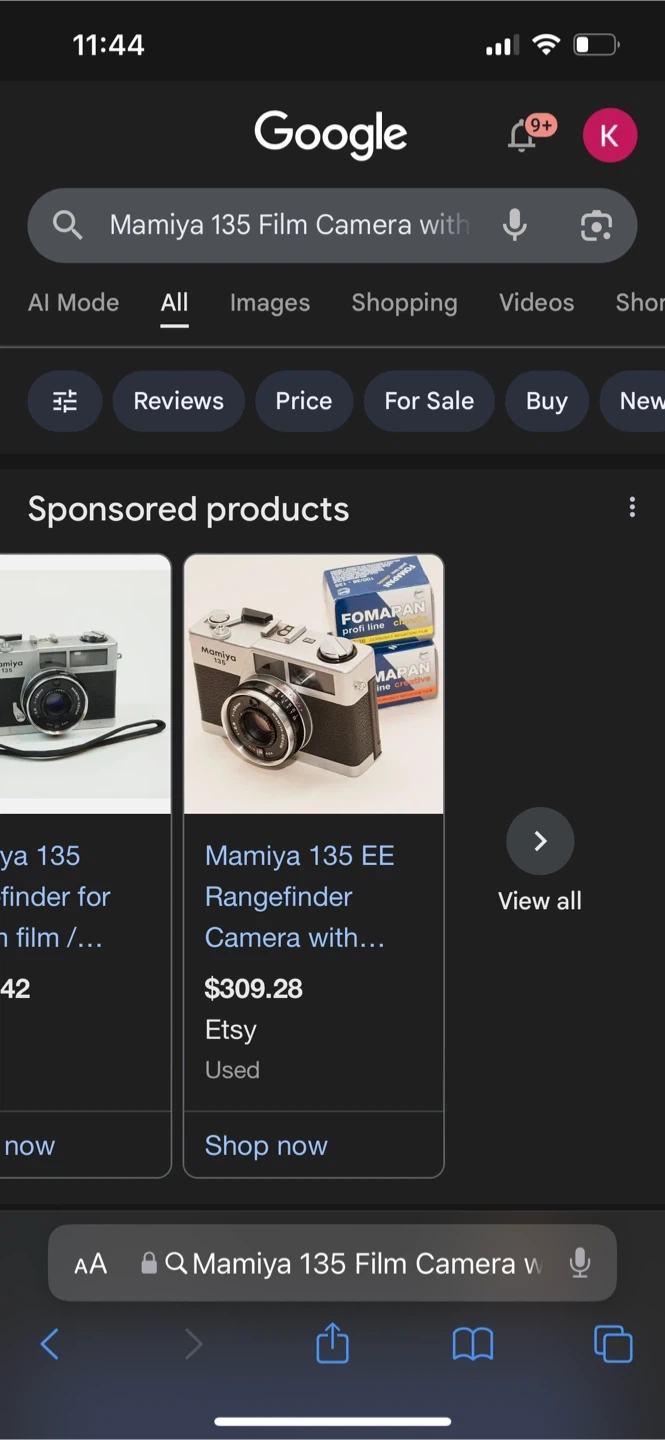Open the account profile avatar
This screenshot has height=1440, width=665.
pyautogui.click(x=609, y=135)
